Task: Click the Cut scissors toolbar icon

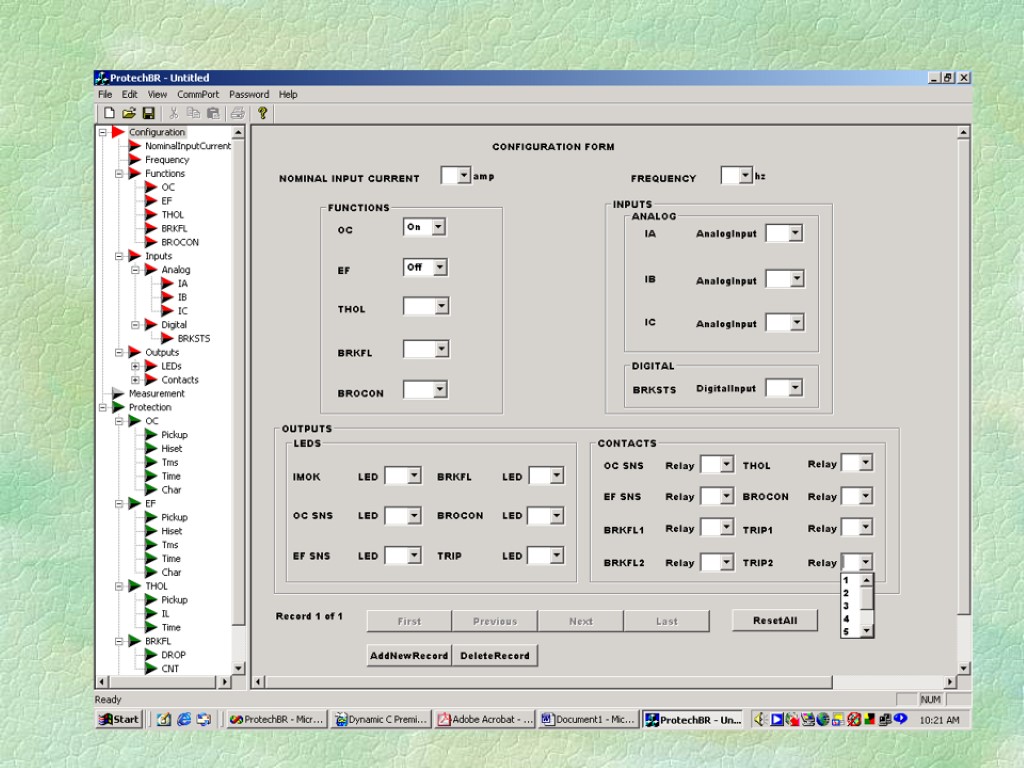Action: [x=174, y=114]
